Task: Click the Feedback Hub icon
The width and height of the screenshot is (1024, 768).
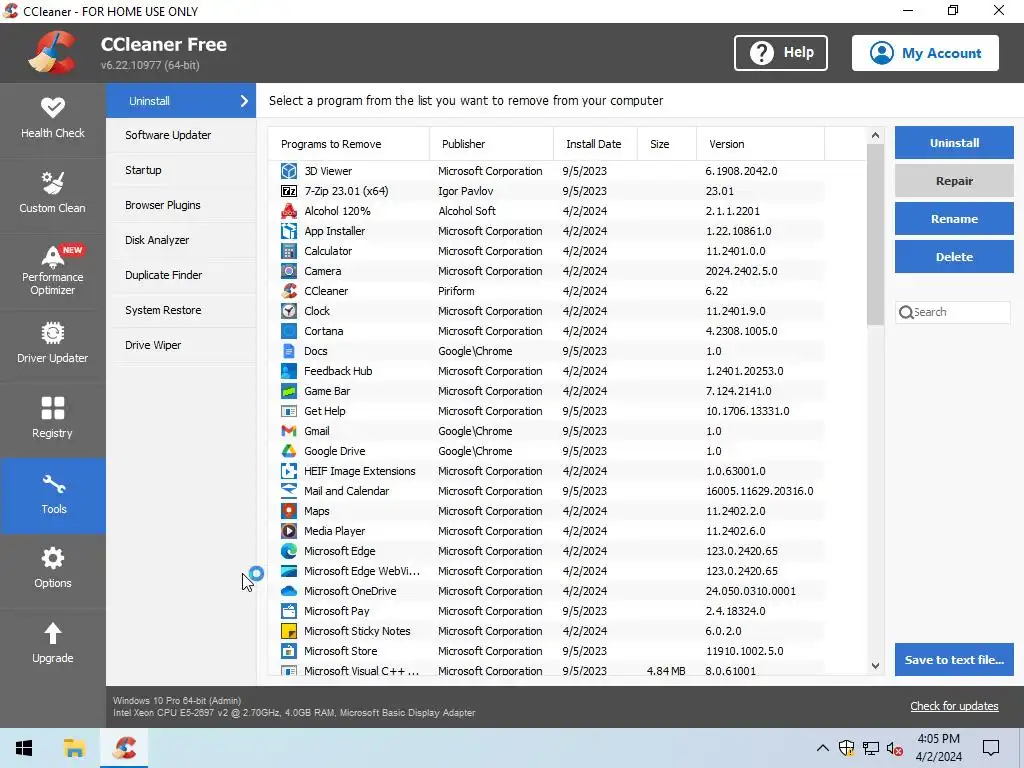Action: click(289, 371)
